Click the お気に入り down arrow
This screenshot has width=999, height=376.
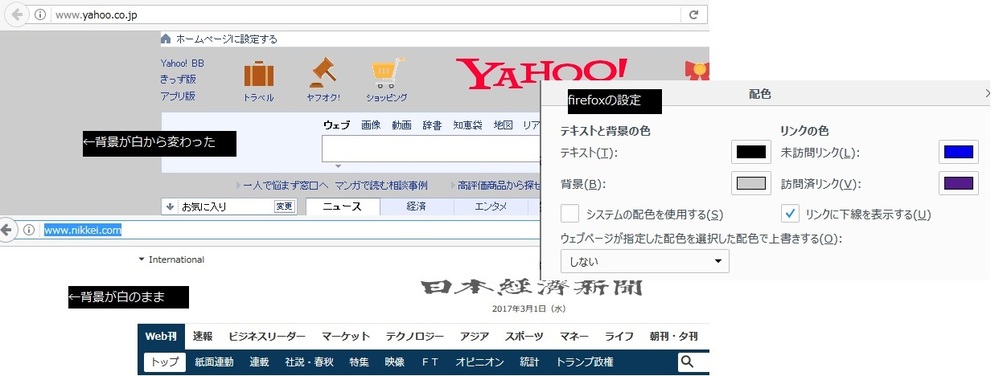[x=170, y=206]
